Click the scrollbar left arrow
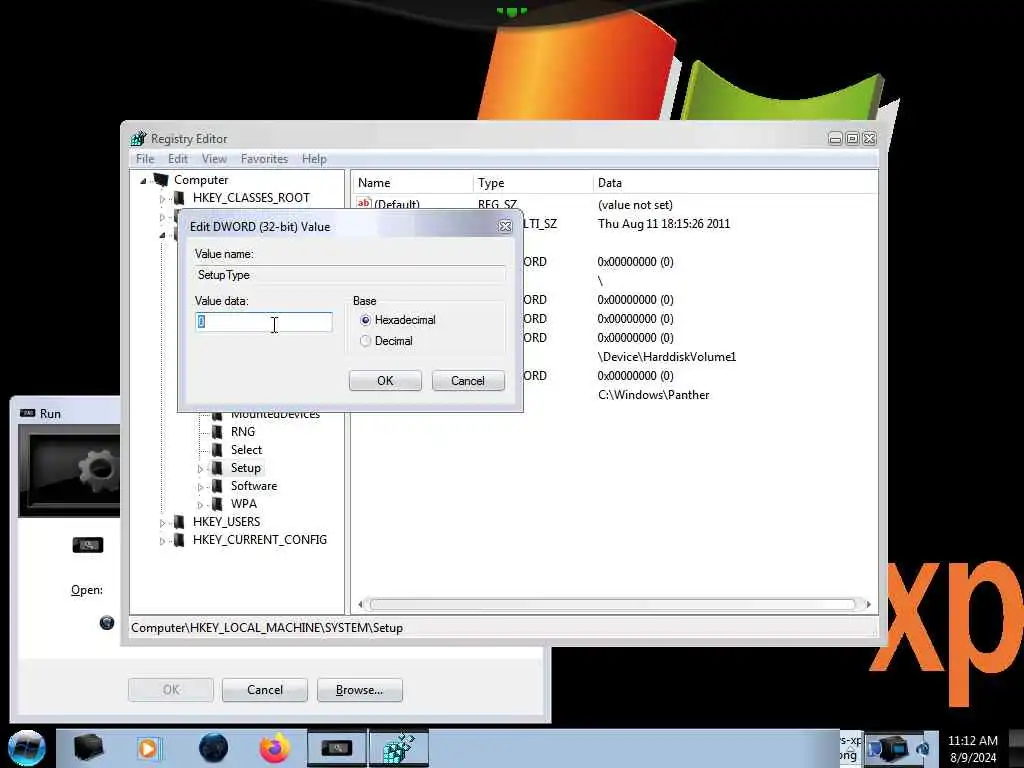 tap(360, 605)
